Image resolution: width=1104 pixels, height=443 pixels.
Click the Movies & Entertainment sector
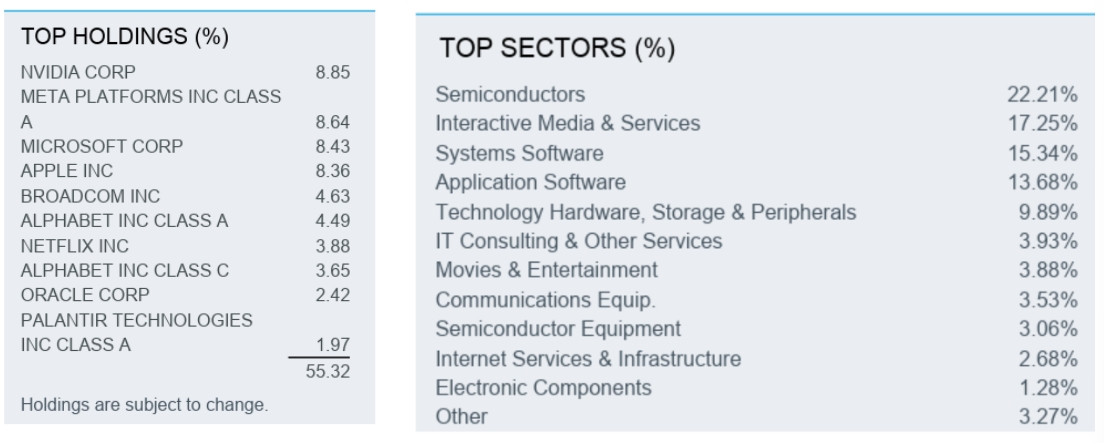pyautogui.click(x=546, y=270)
